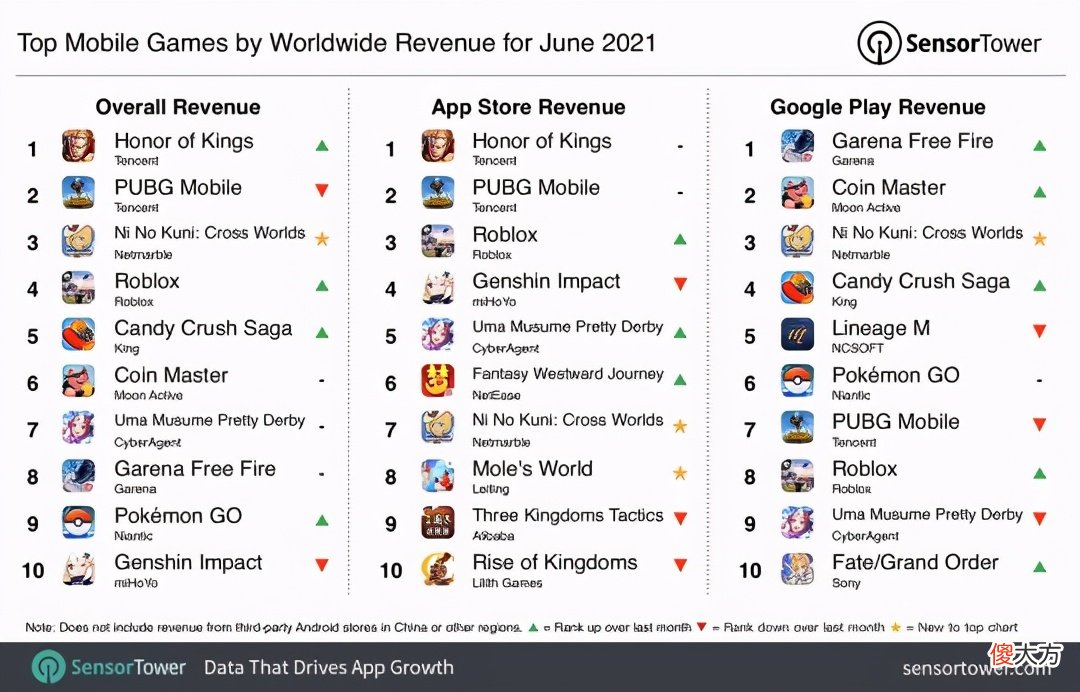Click the App Store Revenue column heading
Image resolution: width=1080 pixels, height=692 pixels.
(x=528, y=107)
